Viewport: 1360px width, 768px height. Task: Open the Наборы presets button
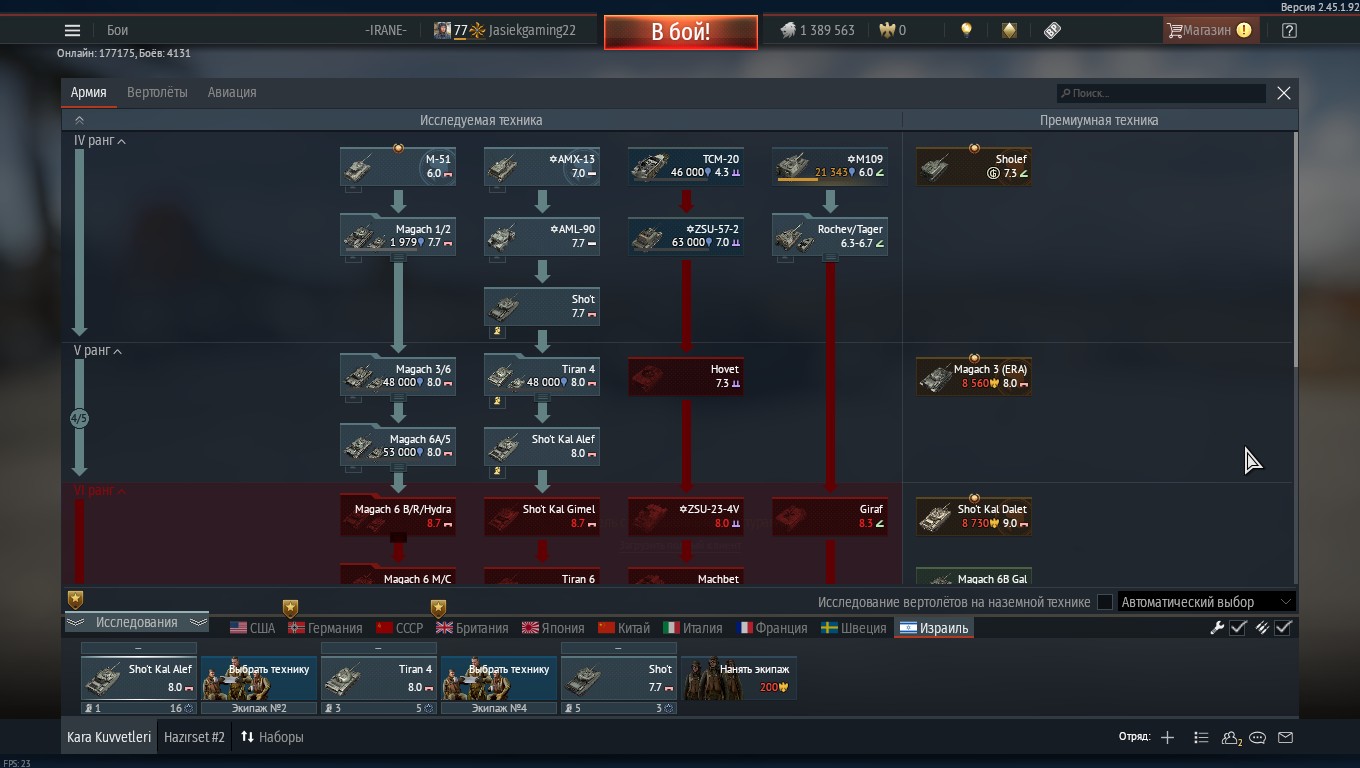point(272,737)
